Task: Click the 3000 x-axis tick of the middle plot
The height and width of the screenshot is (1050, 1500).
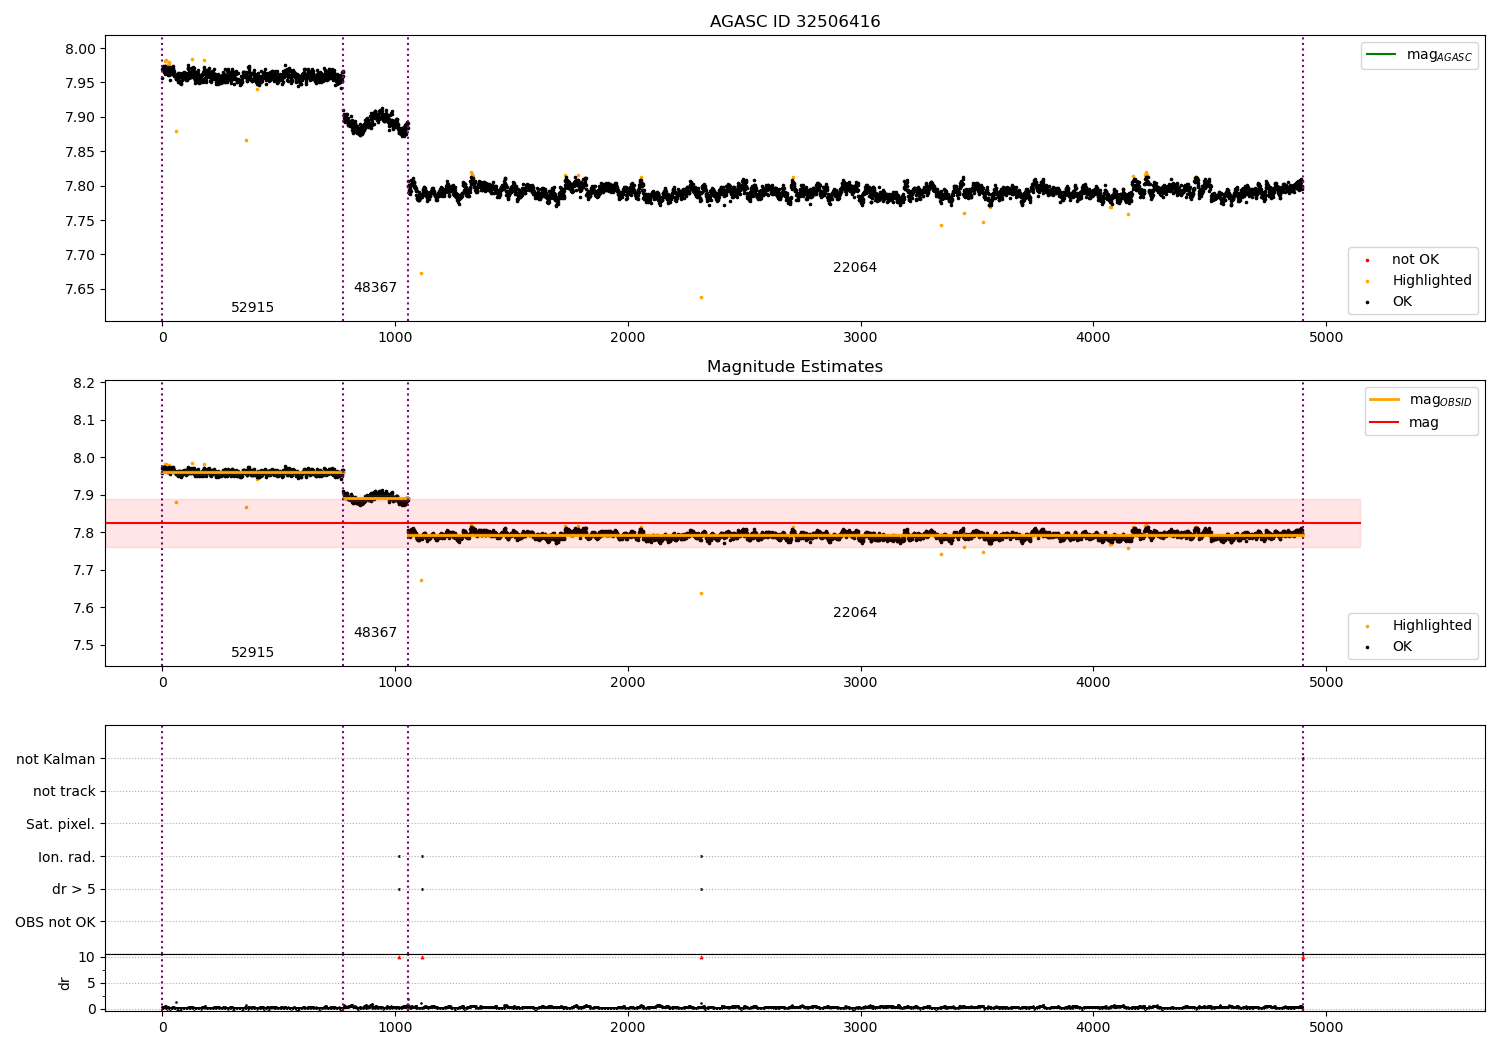Action: tap(860, 683)
